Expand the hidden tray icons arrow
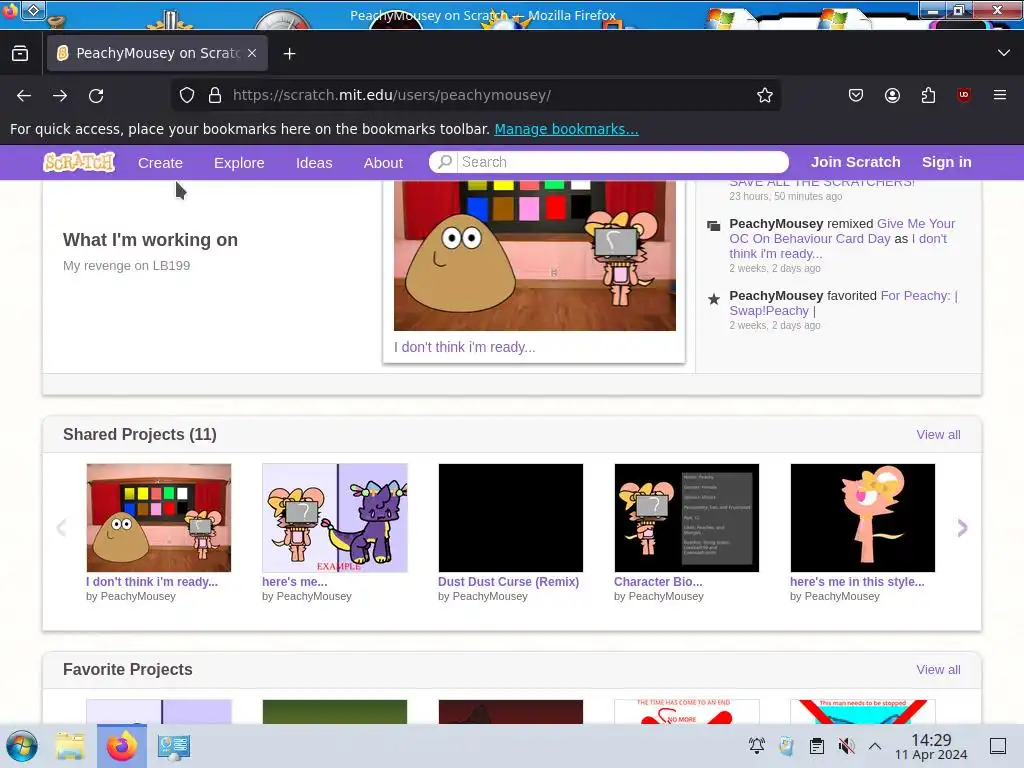 (x=875, y=746)
